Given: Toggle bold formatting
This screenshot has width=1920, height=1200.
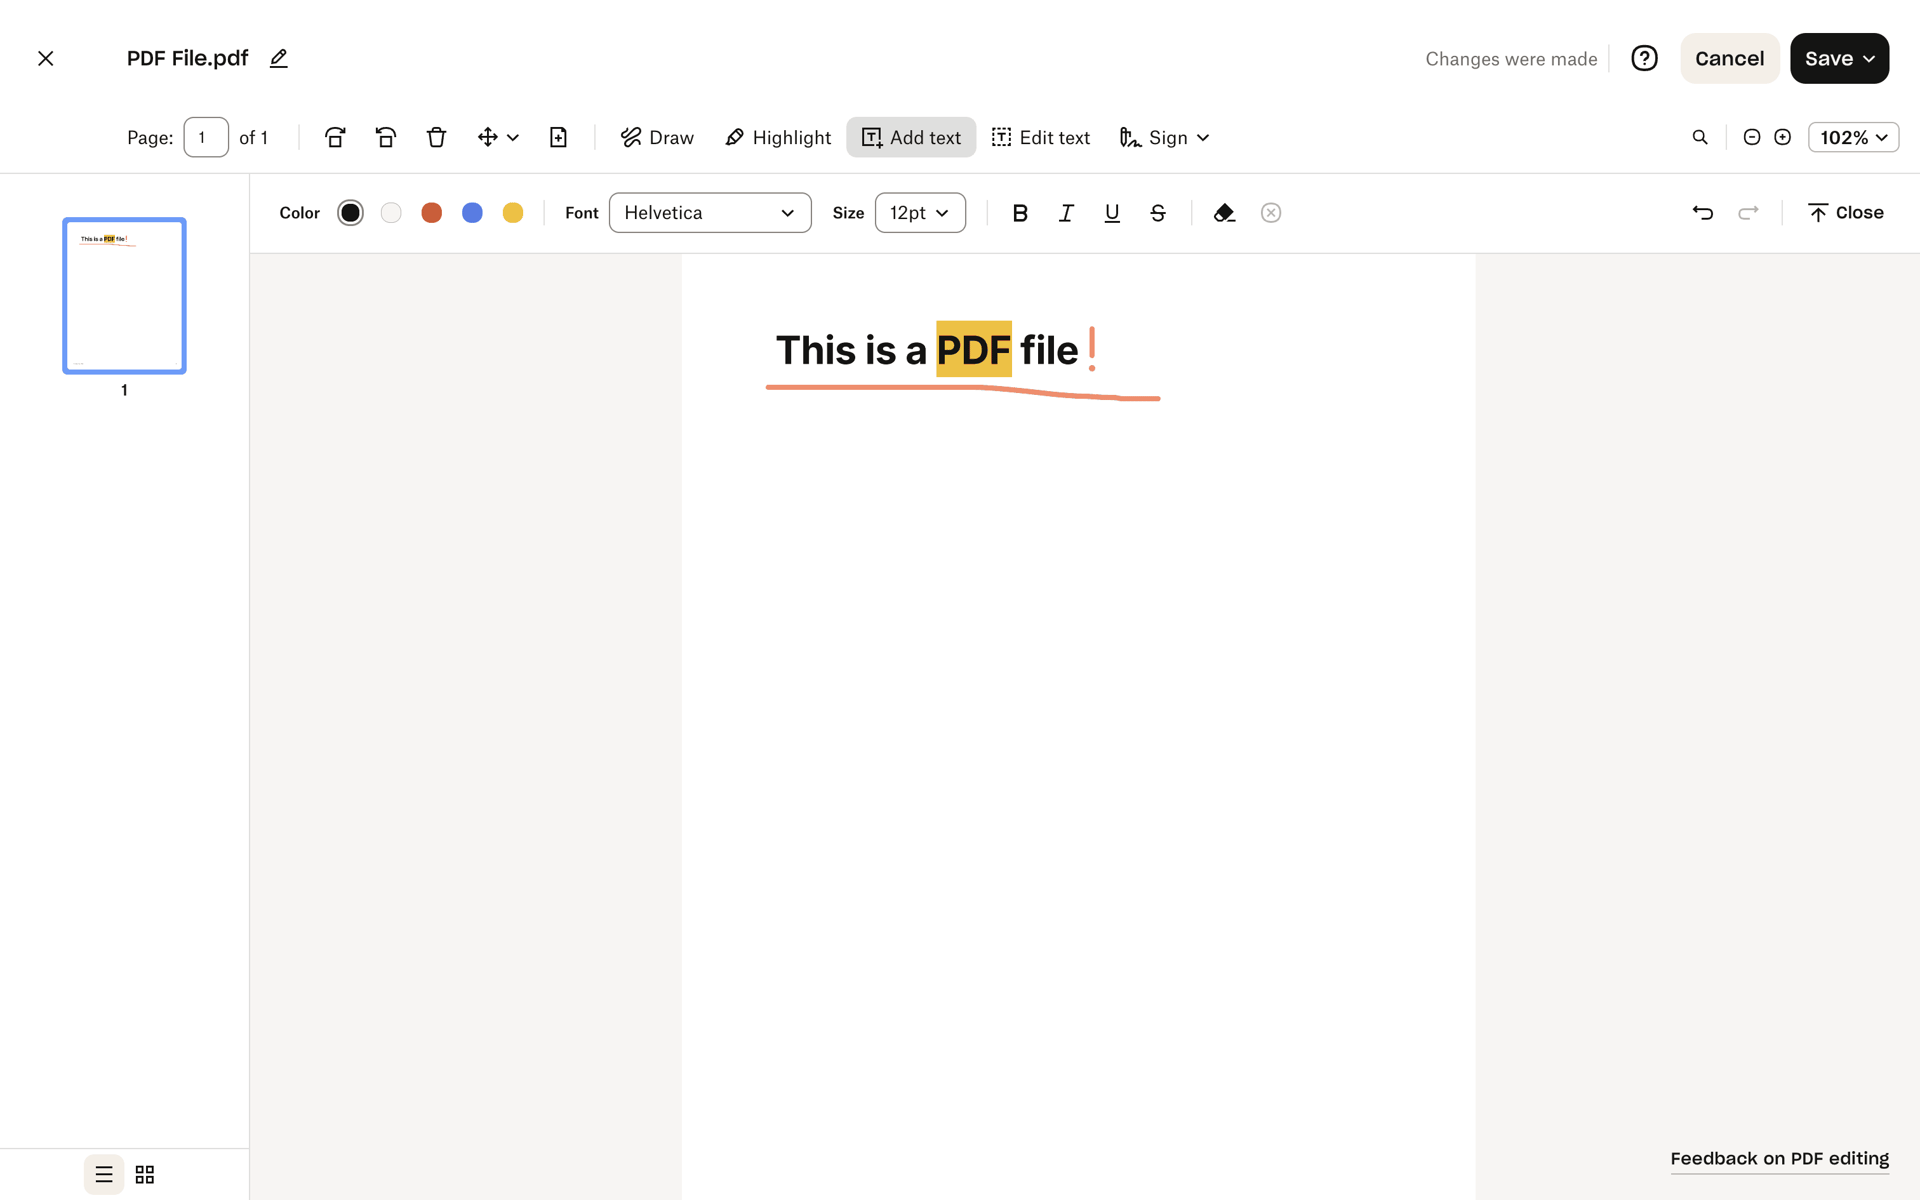Looking at the screenshot, I should [x=1020, y=212].
